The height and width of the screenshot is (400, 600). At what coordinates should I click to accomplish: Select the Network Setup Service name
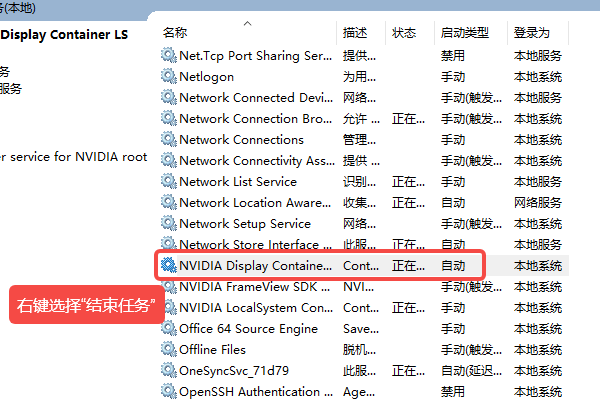(245, 224)
